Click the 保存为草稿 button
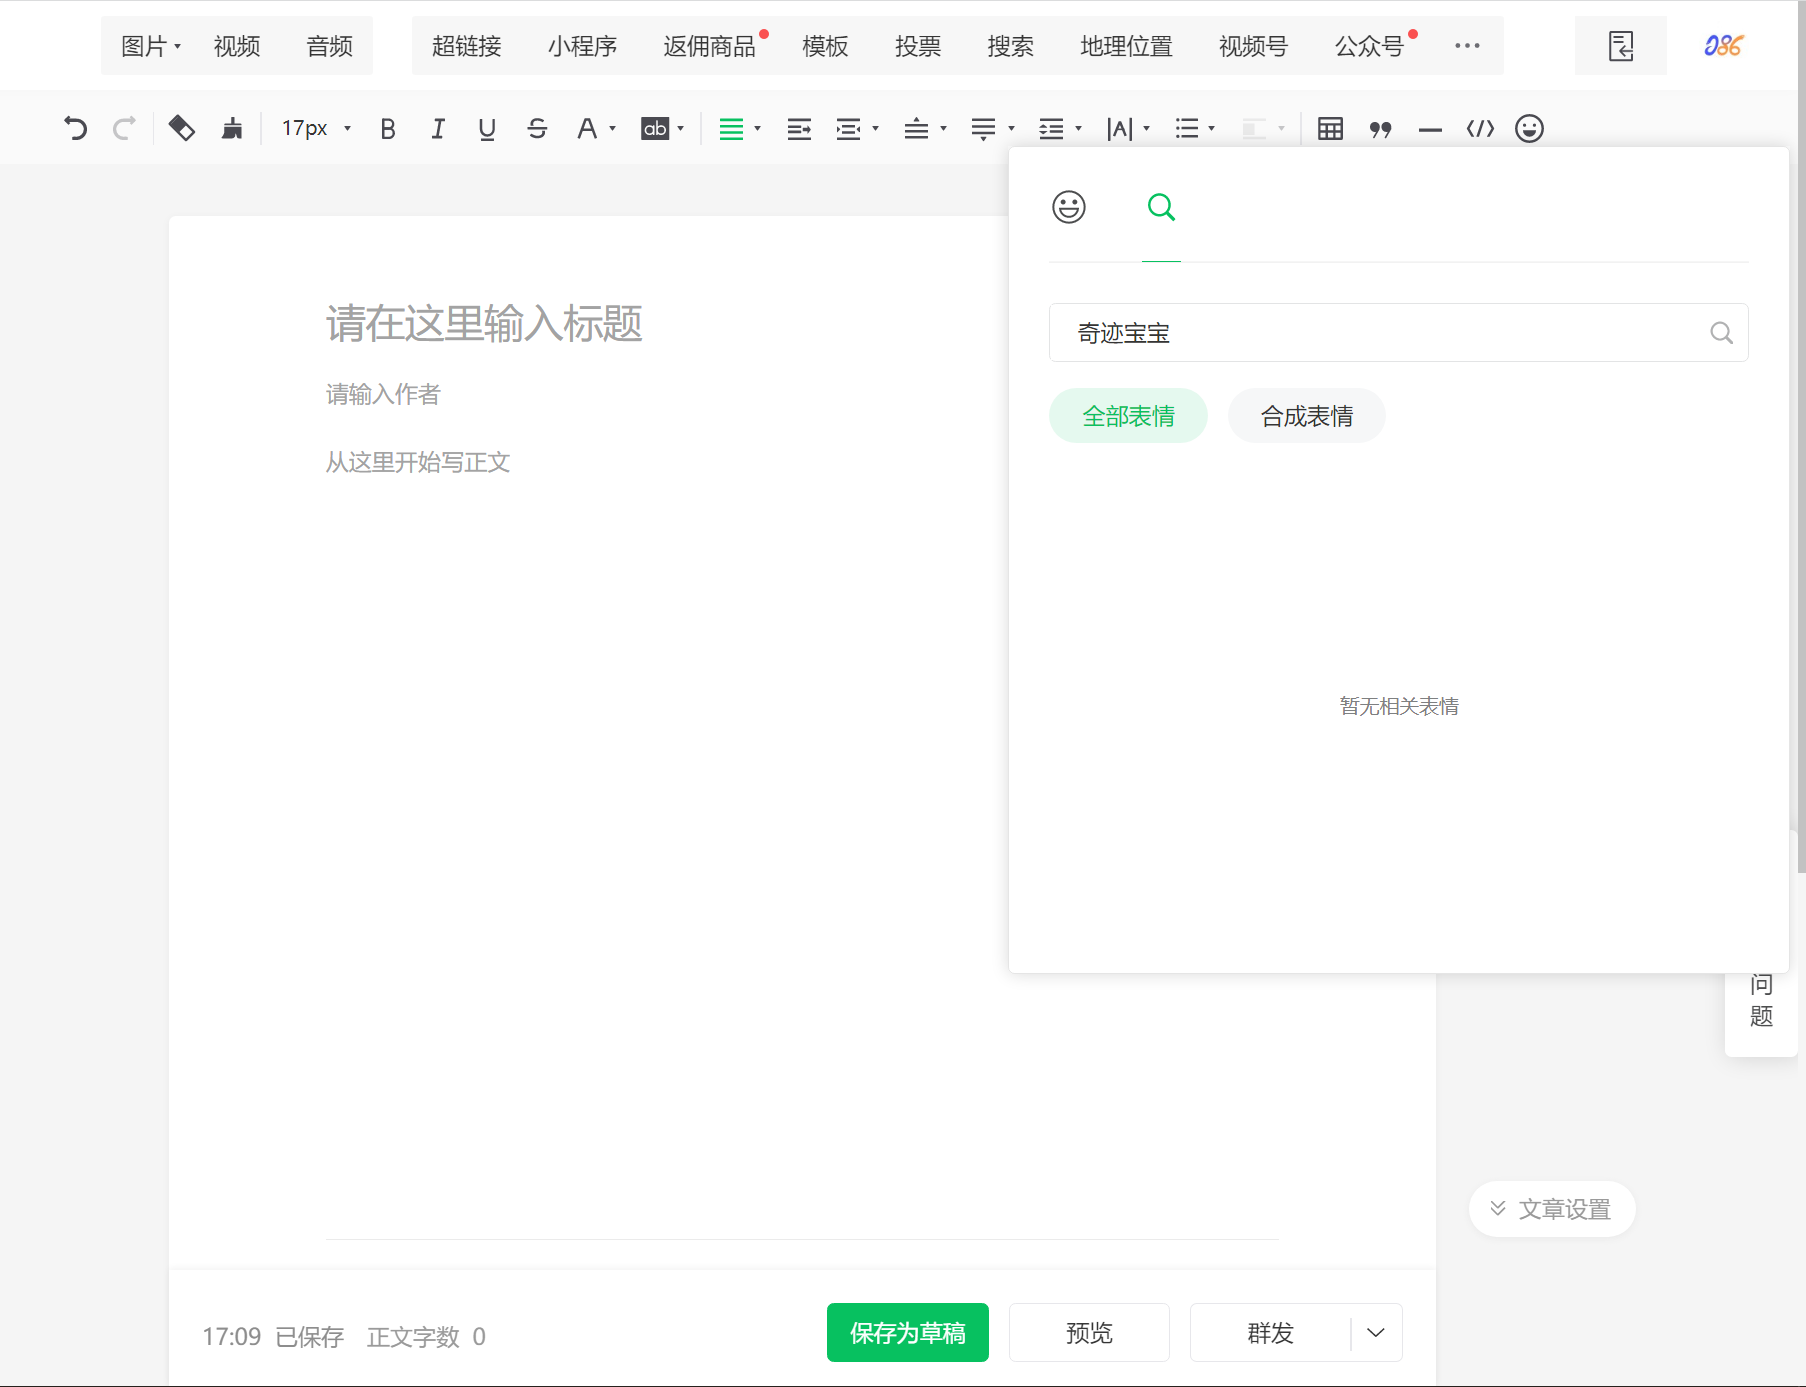 coord(906,1333)
